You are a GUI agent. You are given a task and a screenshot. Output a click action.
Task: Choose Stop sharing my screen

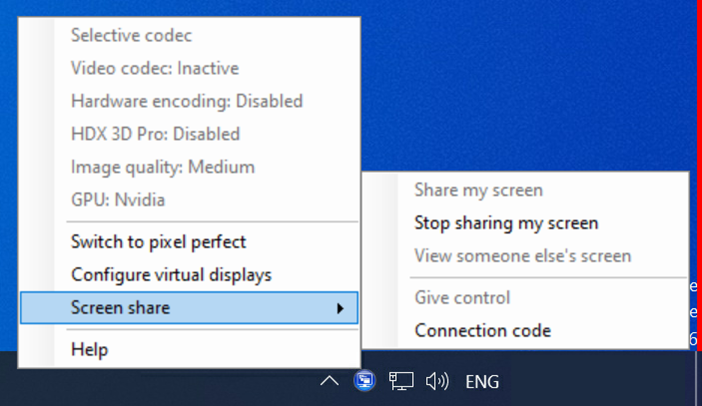tap(506, 223)
